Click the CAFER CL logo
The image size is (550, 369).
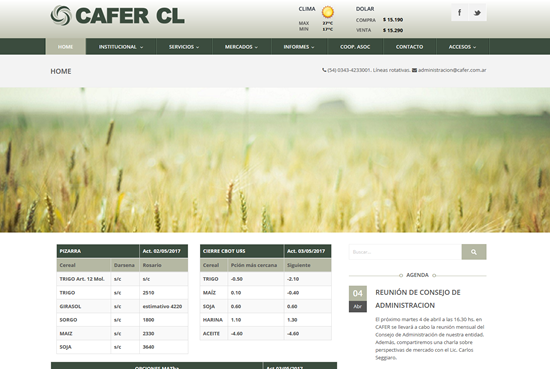(118, 16)
